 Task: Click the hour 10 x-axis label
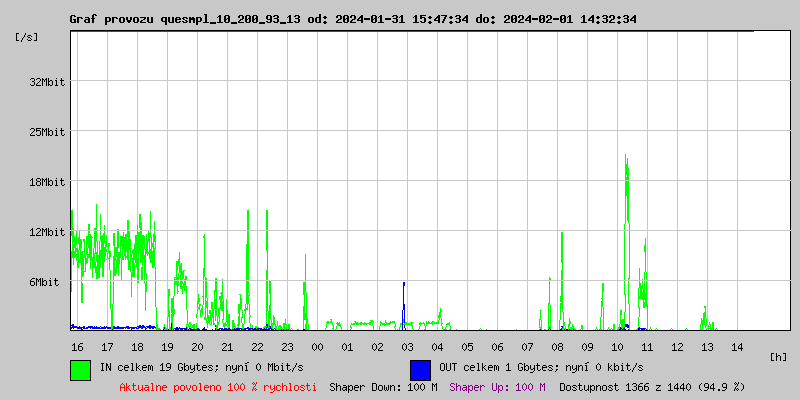(617, 346)
